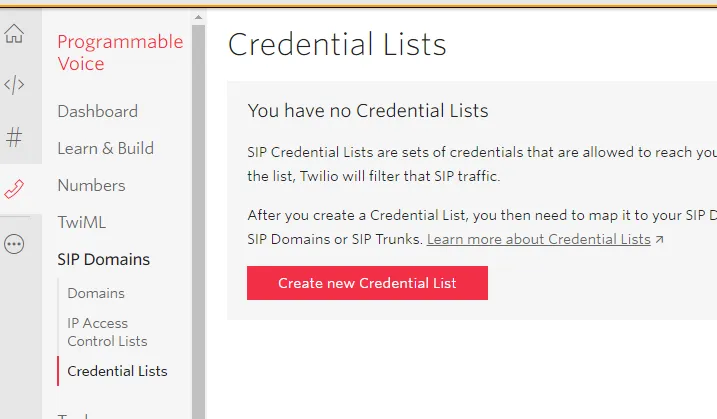The height and width of the screenshot is (419, 717).
Task: Open the TwiML section
Action: [81, 222]
